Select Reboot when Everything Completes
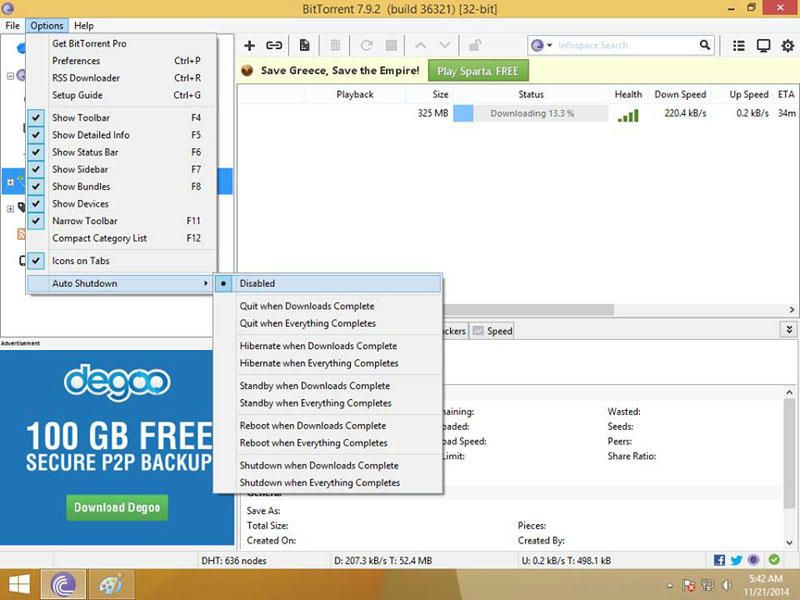This screenshot has width=800, height=600. click(328, 443)
